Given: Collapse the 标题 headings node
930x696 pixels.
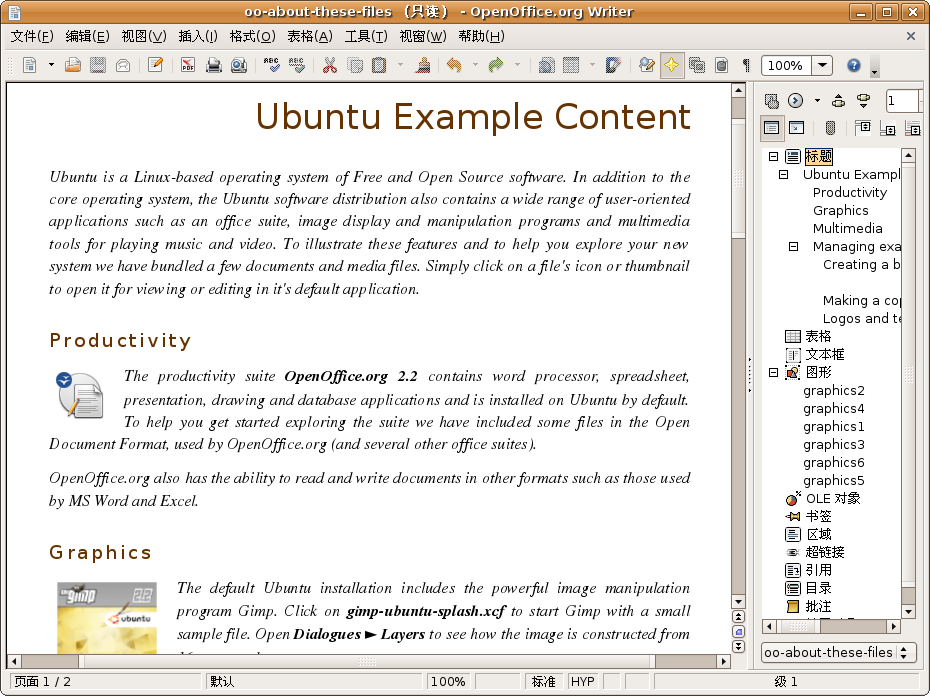Looking at the screenshot, I should tap(773, 157).
